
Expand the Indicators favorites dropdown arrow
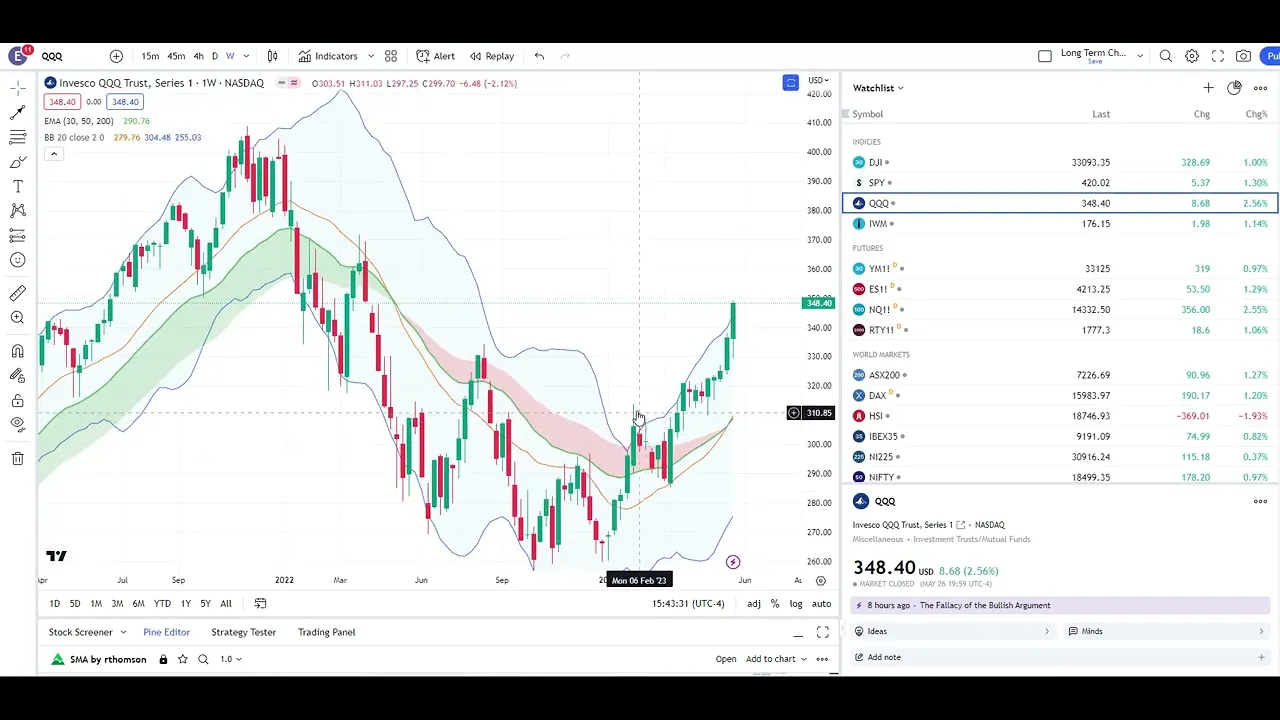371,56
